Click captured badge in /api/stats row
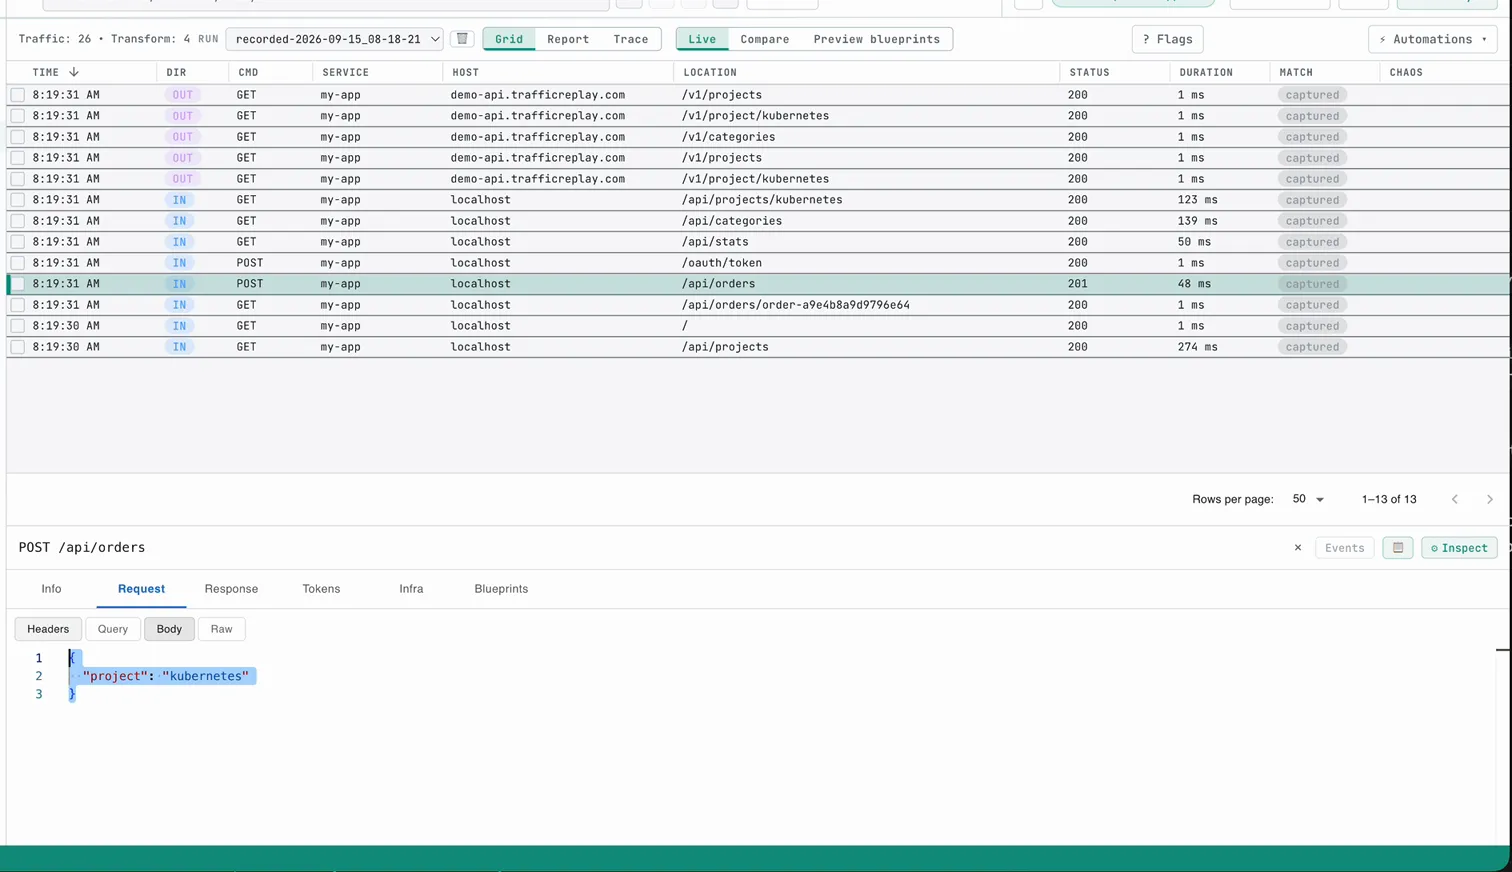This screenshot has width=1512, height=872. pyautogui.click(x=1312, y=242)
